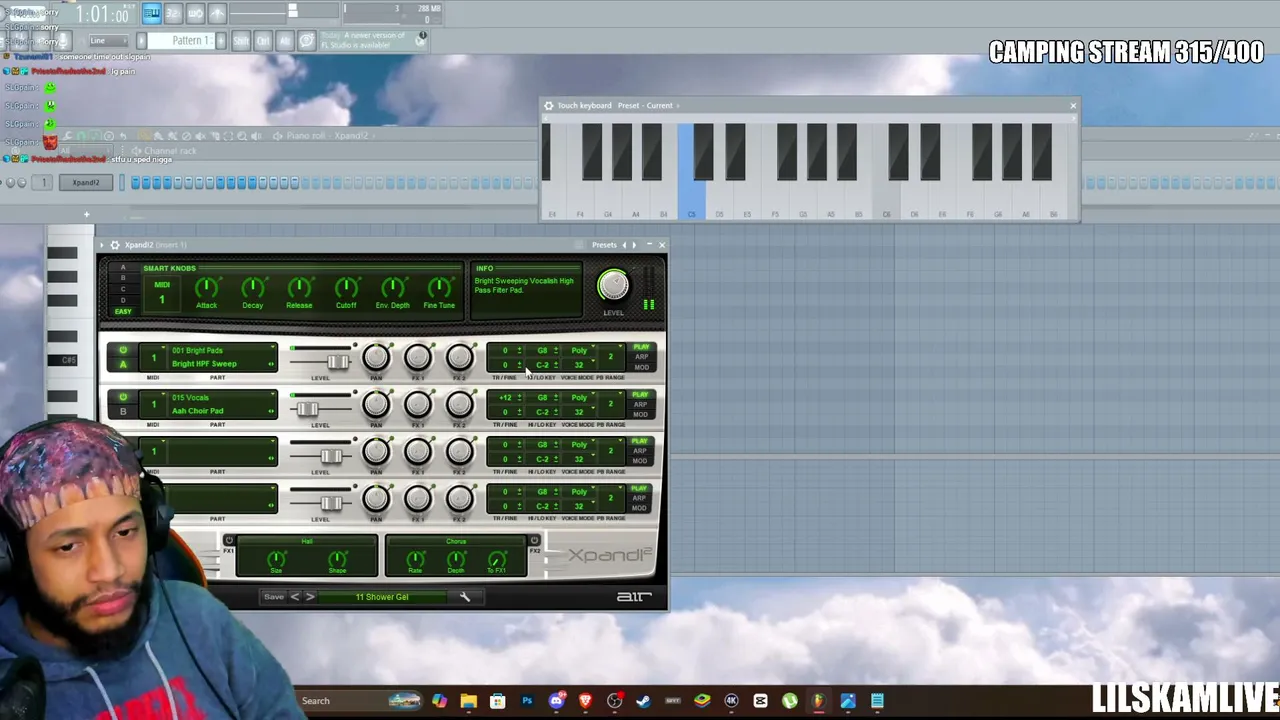Viewport: 1280px width, 720px height.
Task: Open Steam from the taskbar
Action: tap(643, 701)
